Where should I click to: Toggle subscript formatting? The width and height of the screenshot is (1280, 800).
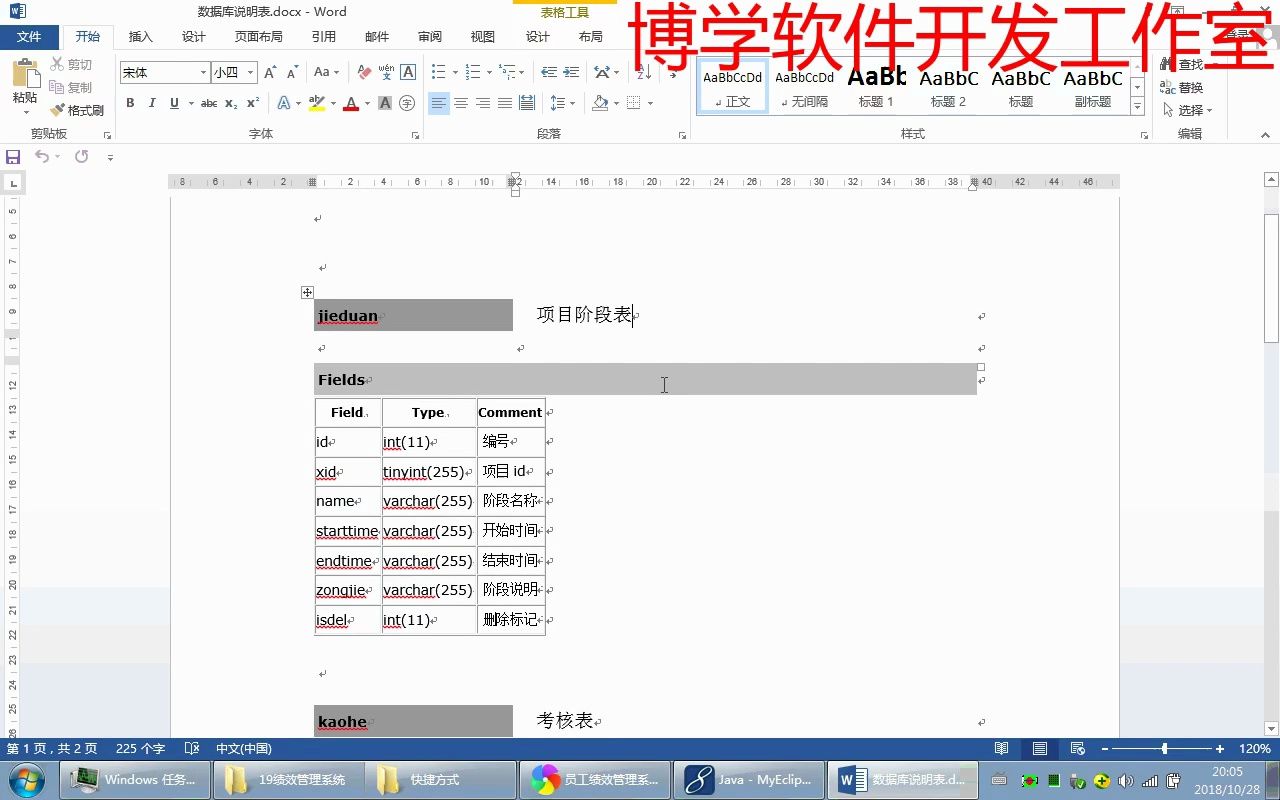coord(231,103)
